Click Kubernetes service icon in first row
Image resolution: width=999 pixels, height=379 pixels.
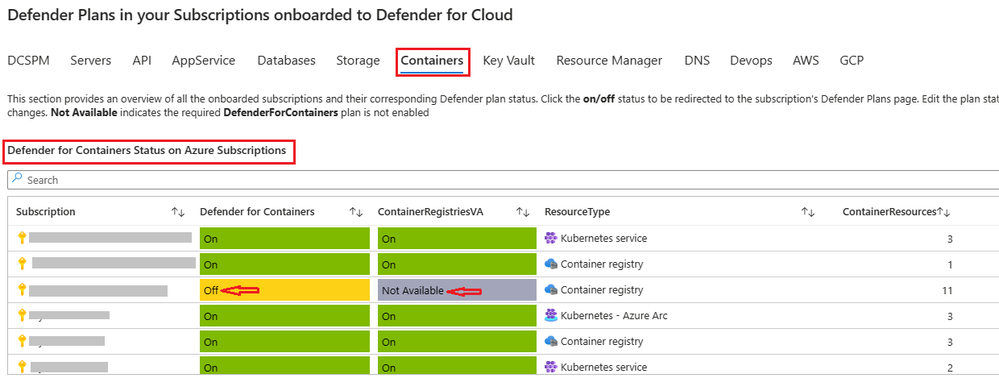(551, 238)
